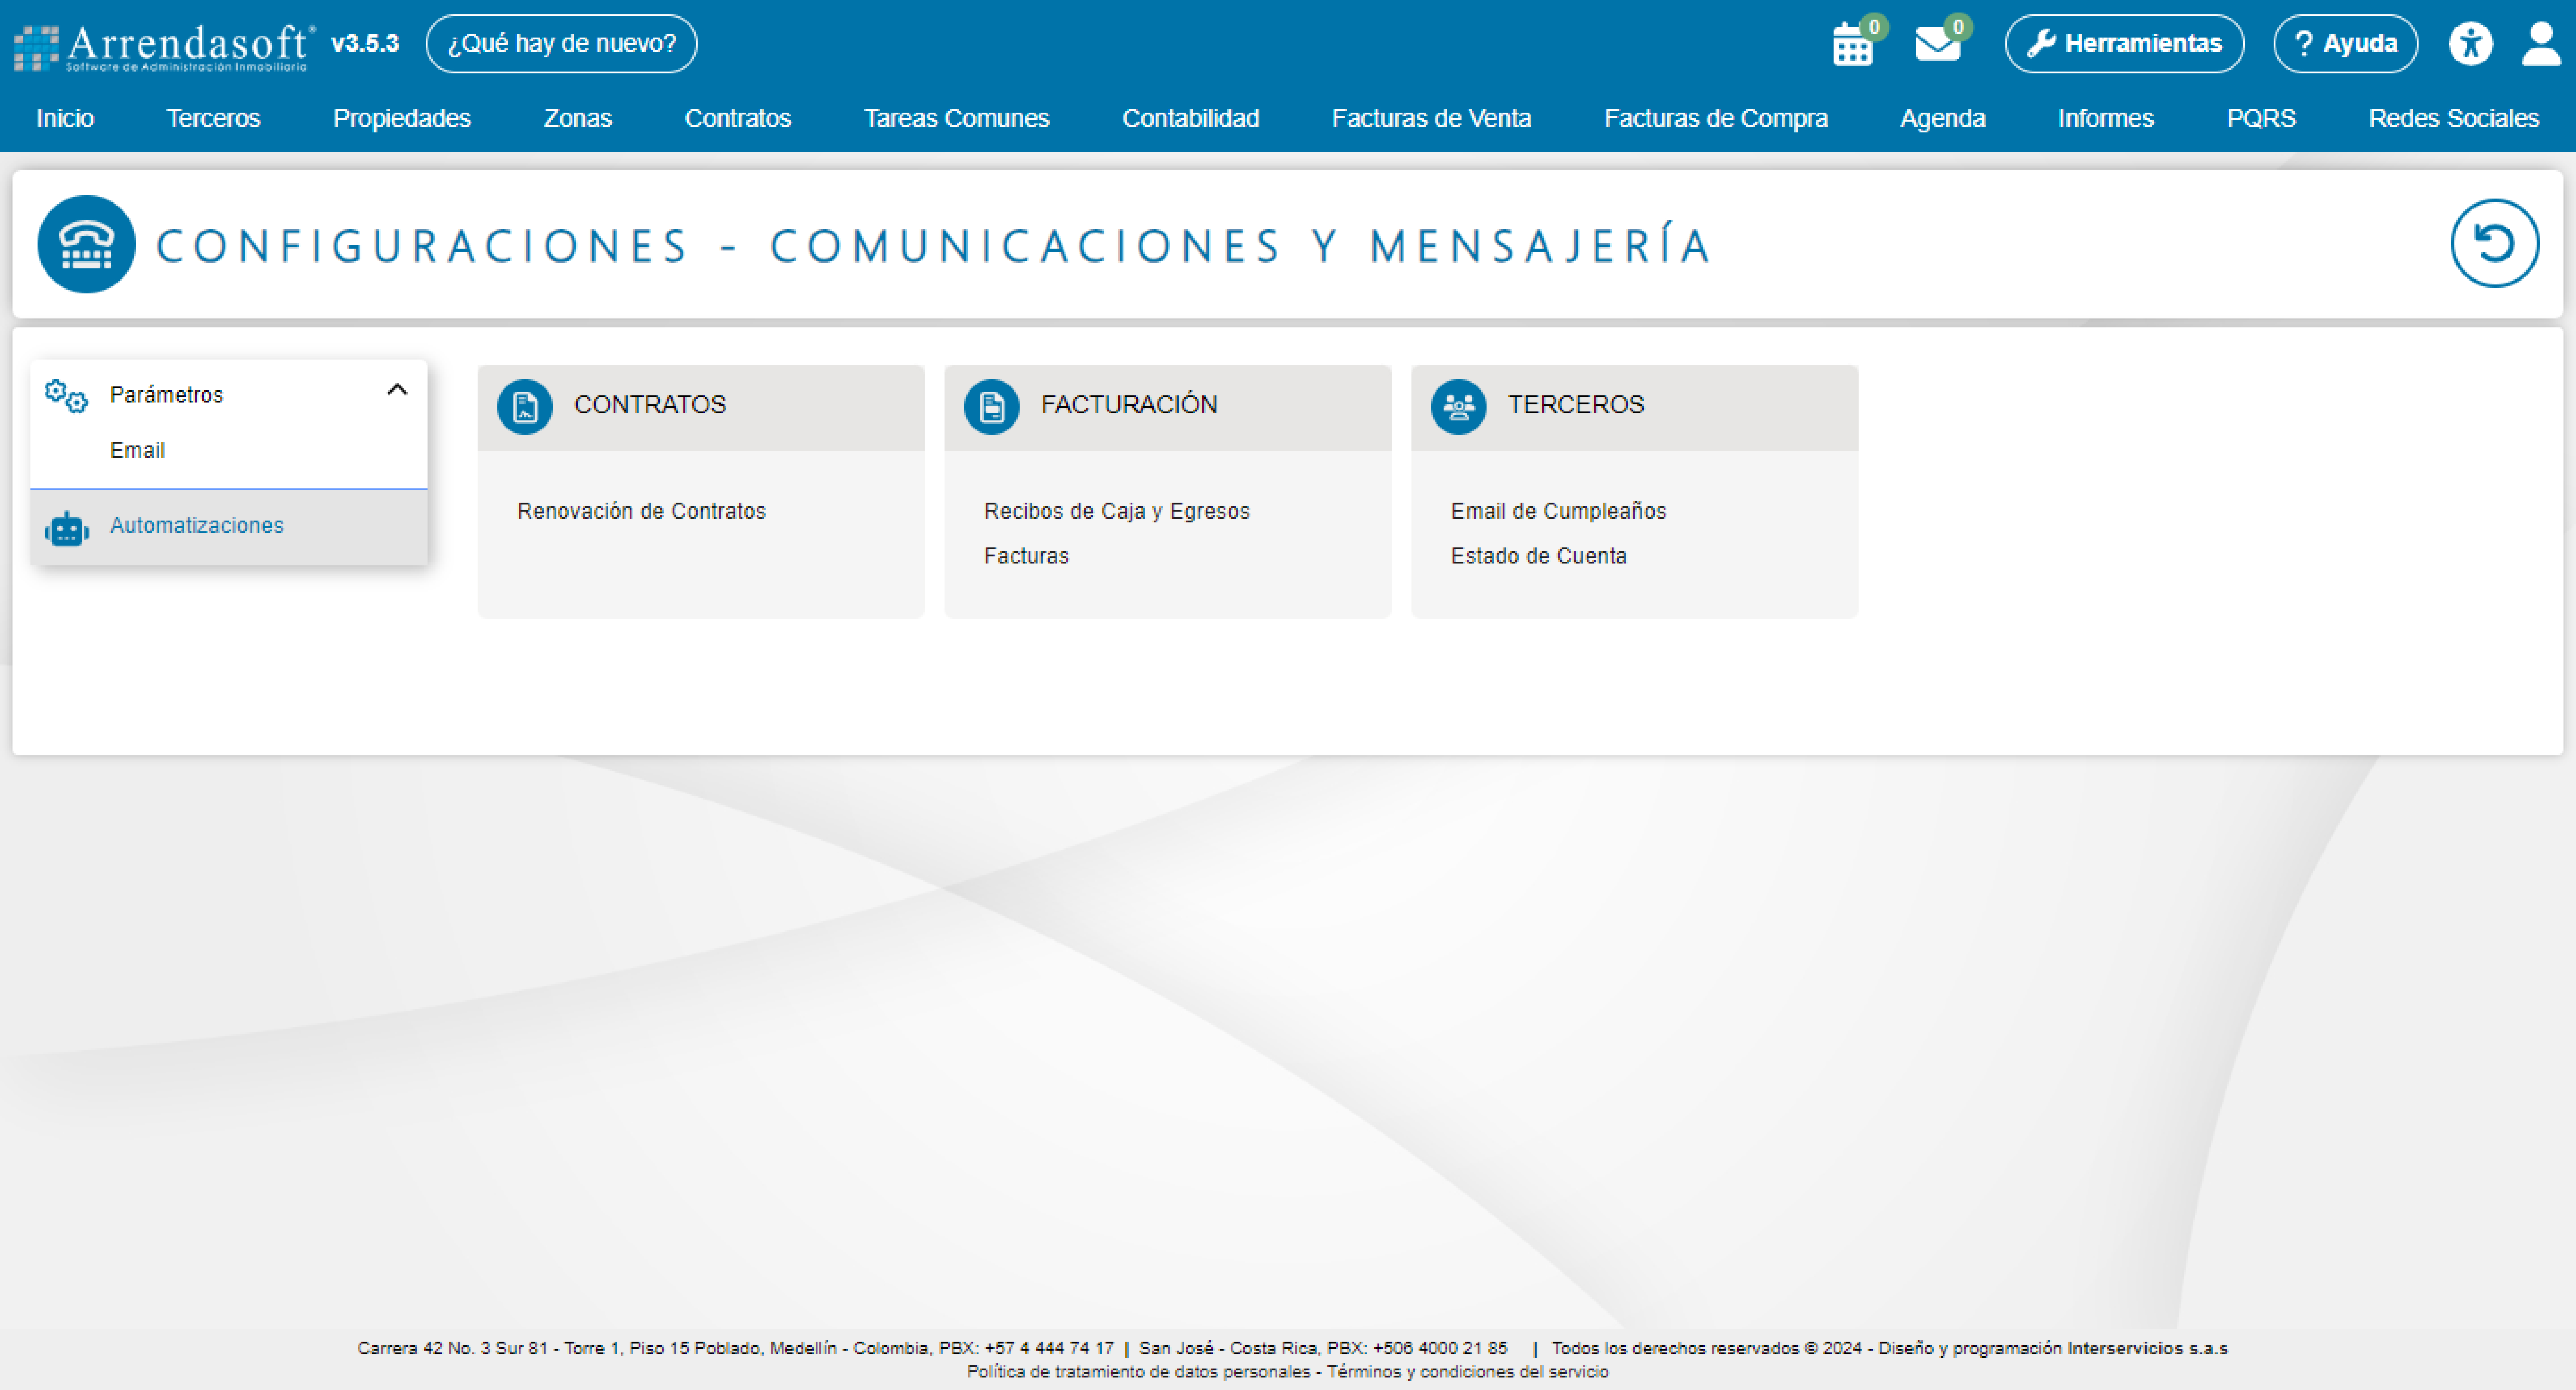Open the Herramientas button

click(x=2125, y=44)
